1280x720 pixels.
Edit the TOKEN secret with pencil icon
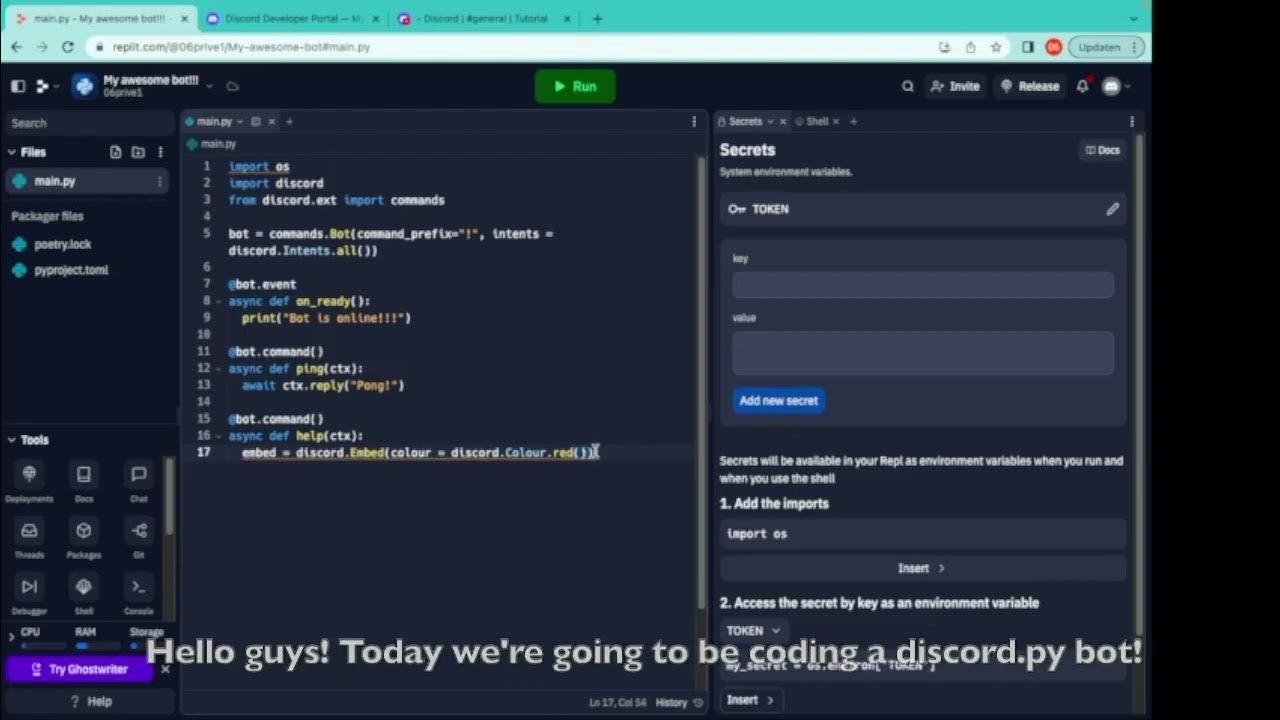click(x=1112, y=209)
